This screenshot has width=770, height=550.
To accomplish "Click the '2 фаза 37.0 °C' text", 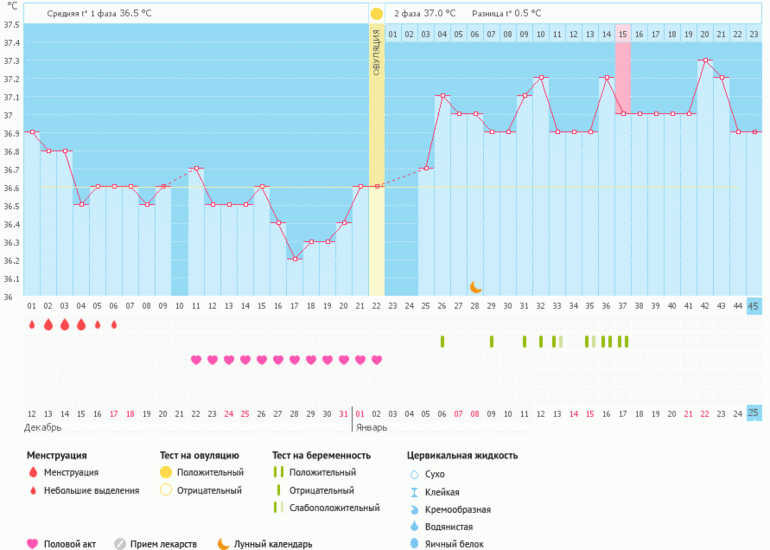I will tap(425, 13).
